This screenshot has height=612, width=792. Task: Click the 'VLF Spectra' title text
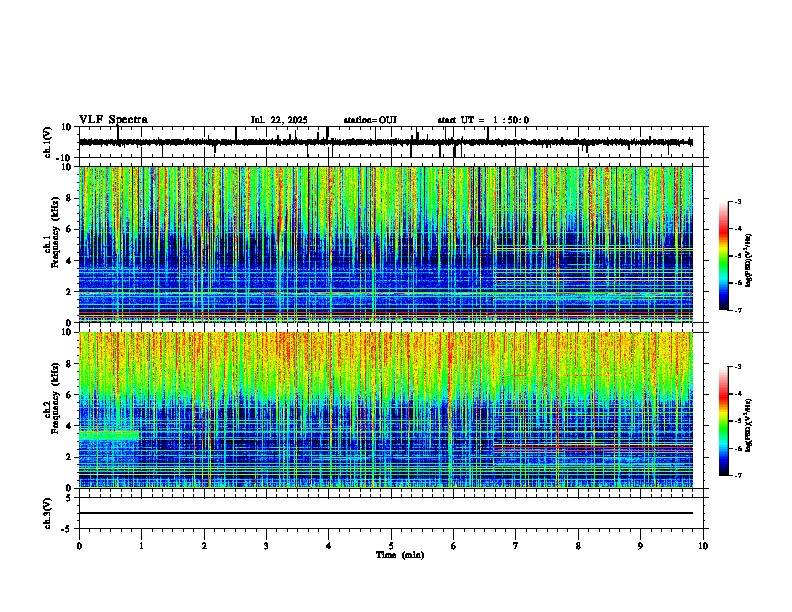tap(113, 120)
